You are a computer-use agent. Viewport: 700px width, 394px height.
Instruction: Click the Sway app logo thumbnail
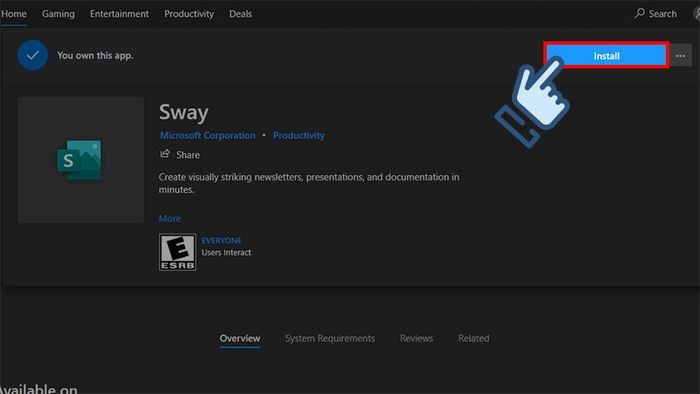pos(80,160)
